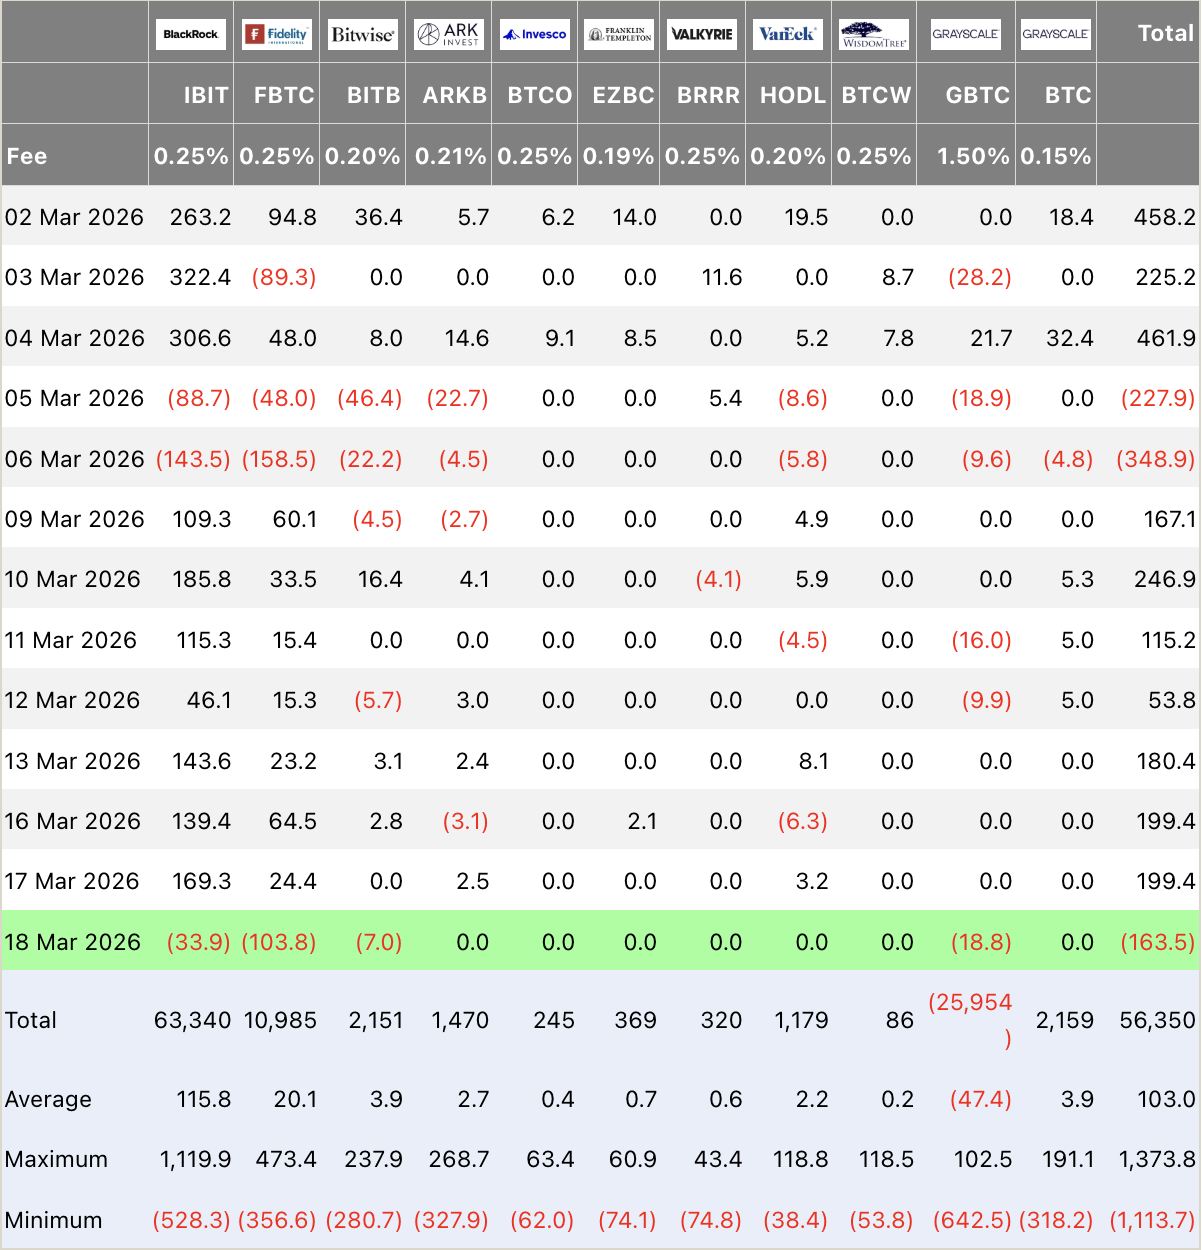Click the Fidelity logo
This screenshot has height=1250, width=1202.
(277, 34)
